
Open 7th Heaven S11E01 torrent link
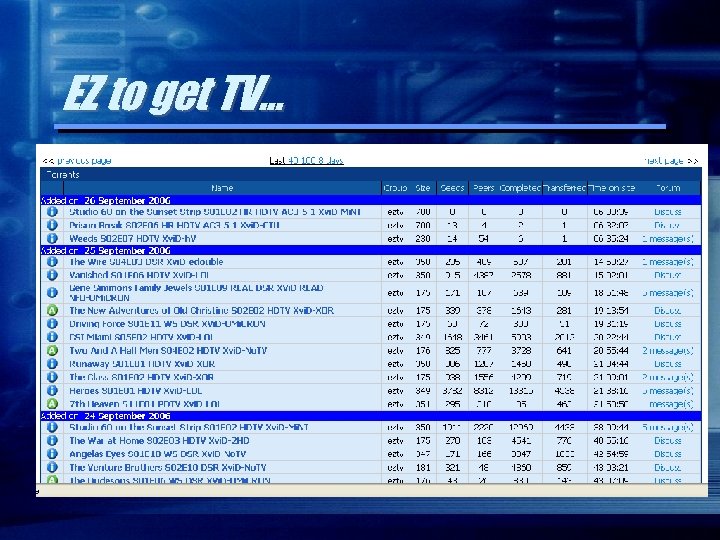tap(144, 404)
